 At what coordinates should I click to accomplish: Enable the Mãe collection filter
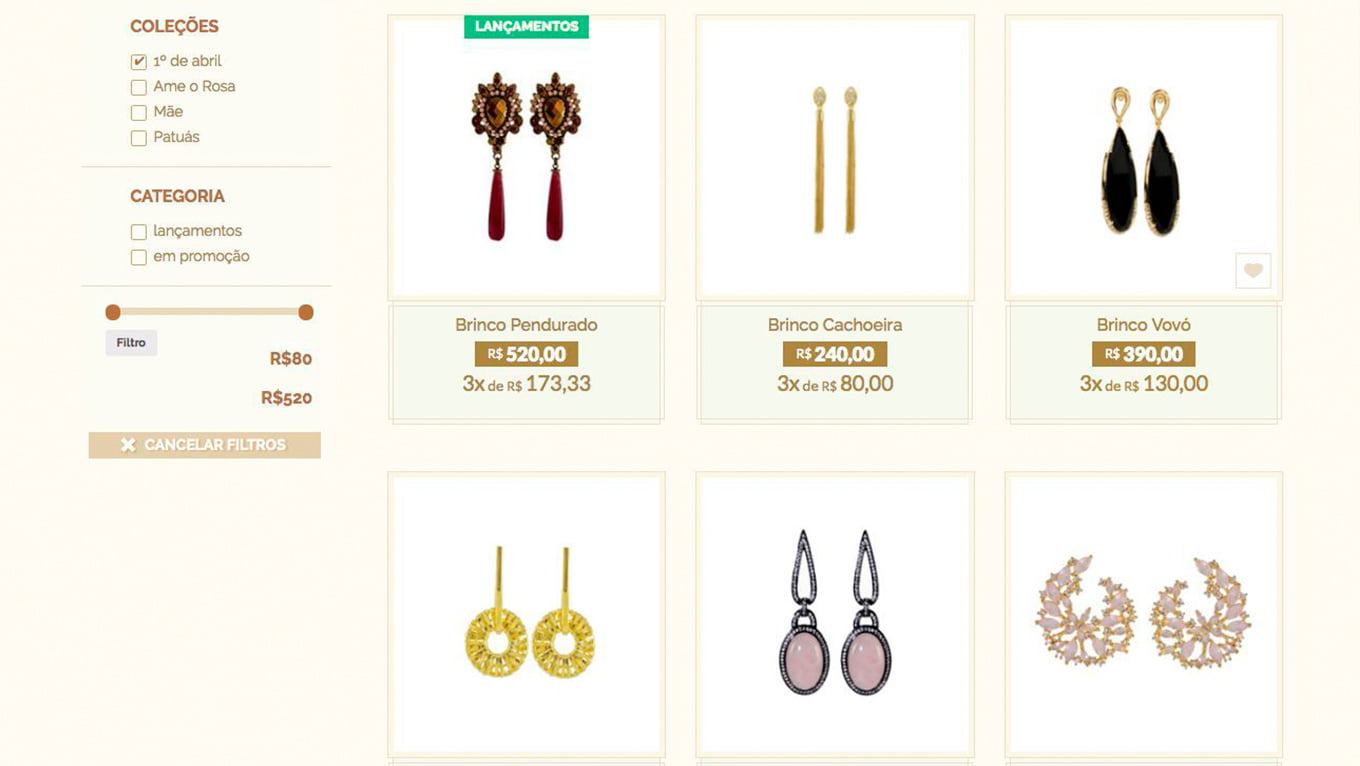(x=139, y=113)
